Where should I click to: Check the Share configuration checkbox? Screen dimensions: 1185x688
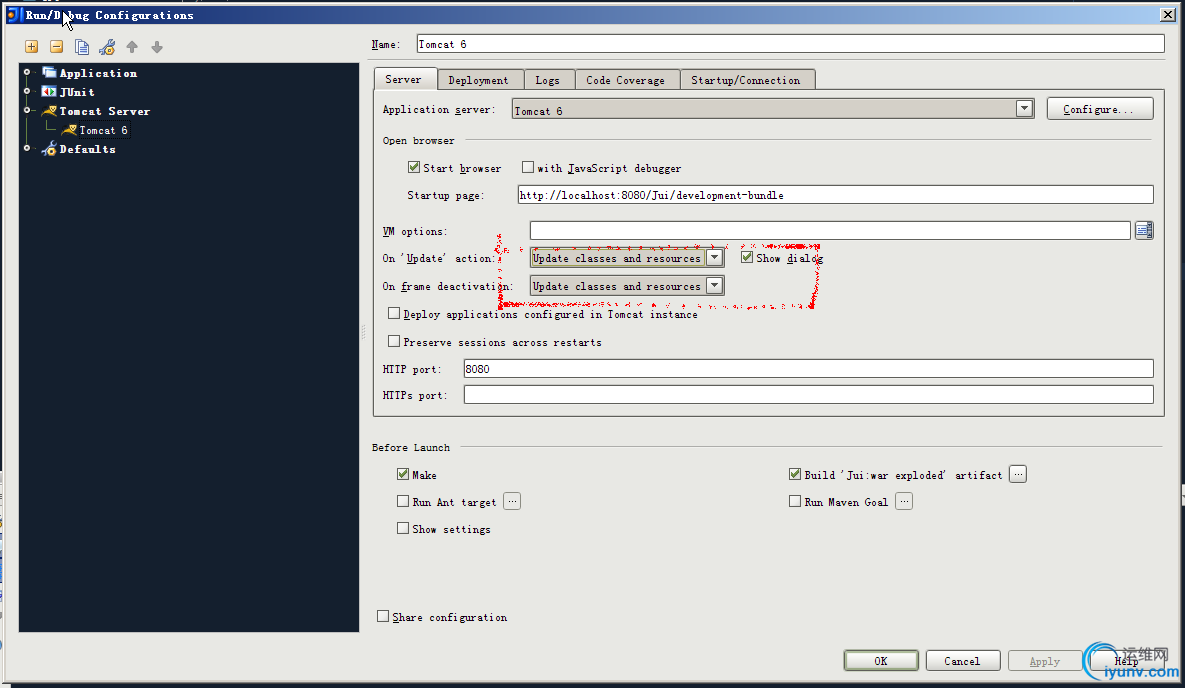(383, 616)
